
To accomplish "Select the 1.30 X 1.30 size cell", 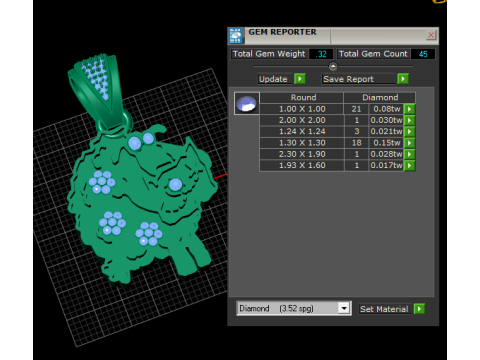I will click(302, 143).
